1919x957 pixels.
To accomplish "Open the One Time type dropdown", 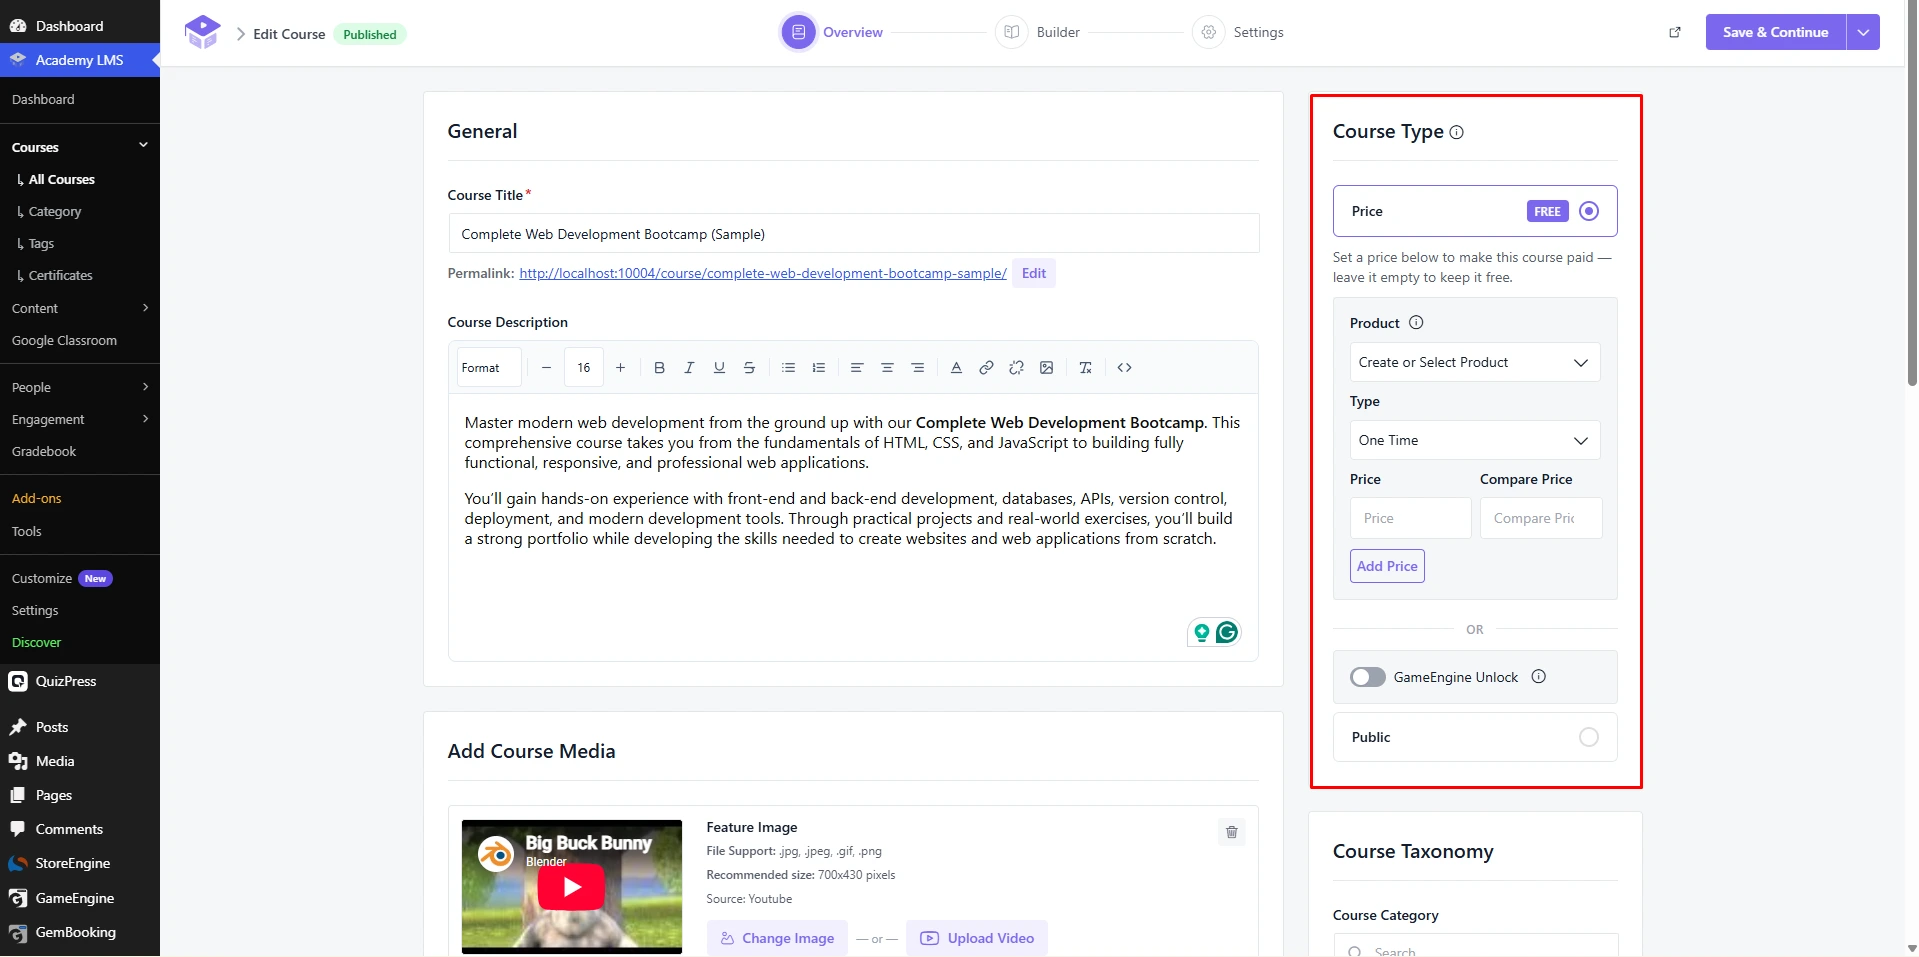I will click(x=1475, y=440).
